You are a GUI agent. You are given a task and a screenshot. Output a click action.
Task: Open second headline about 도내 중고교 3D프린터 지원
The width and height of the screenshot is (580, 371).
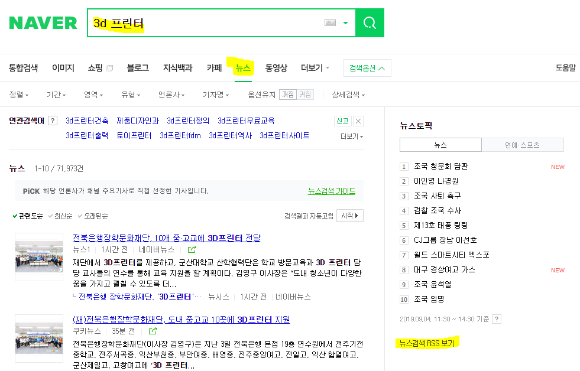[181, 319]
